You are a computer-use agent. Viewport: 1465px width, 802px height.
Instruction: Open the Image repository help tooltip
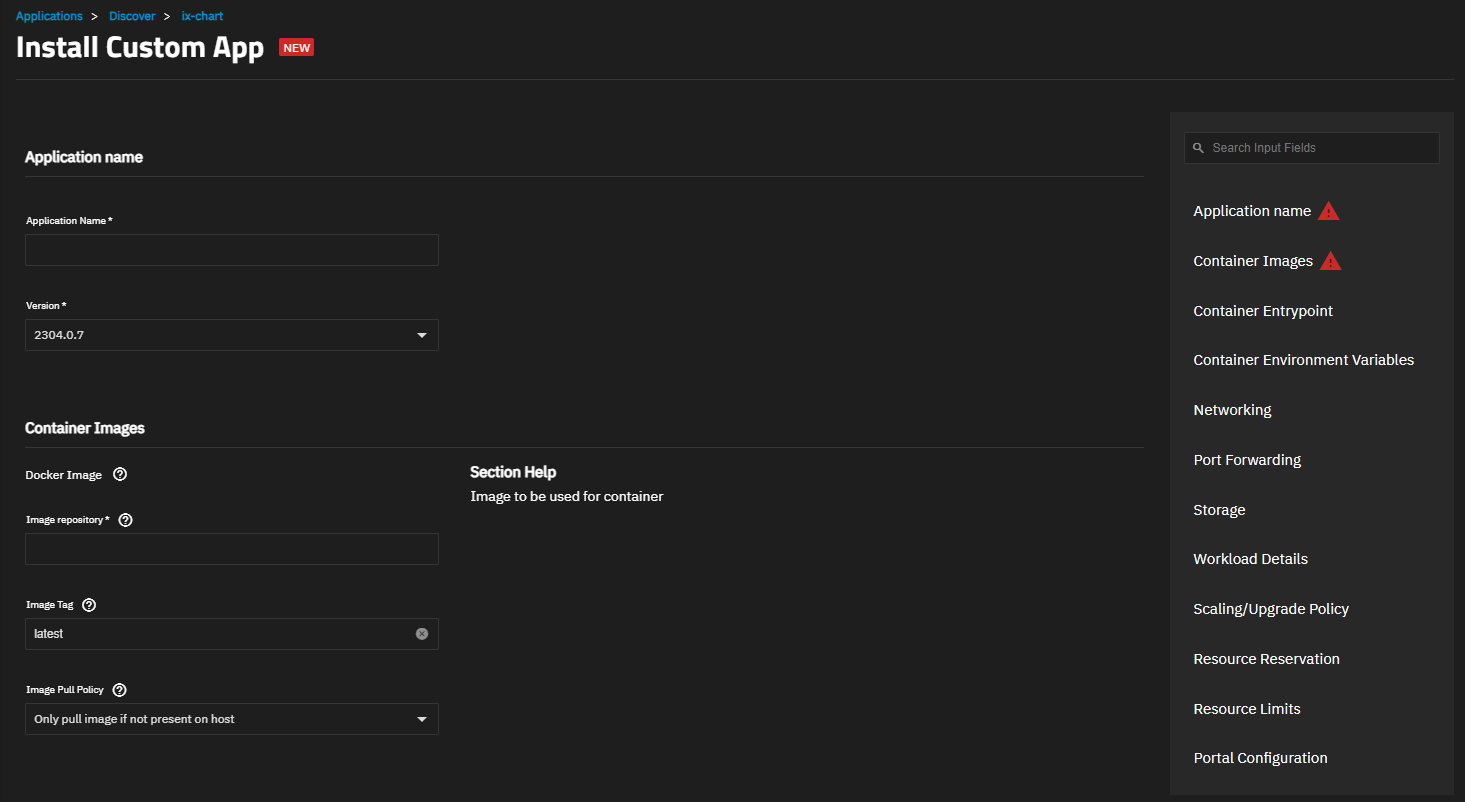click(125, 520)
